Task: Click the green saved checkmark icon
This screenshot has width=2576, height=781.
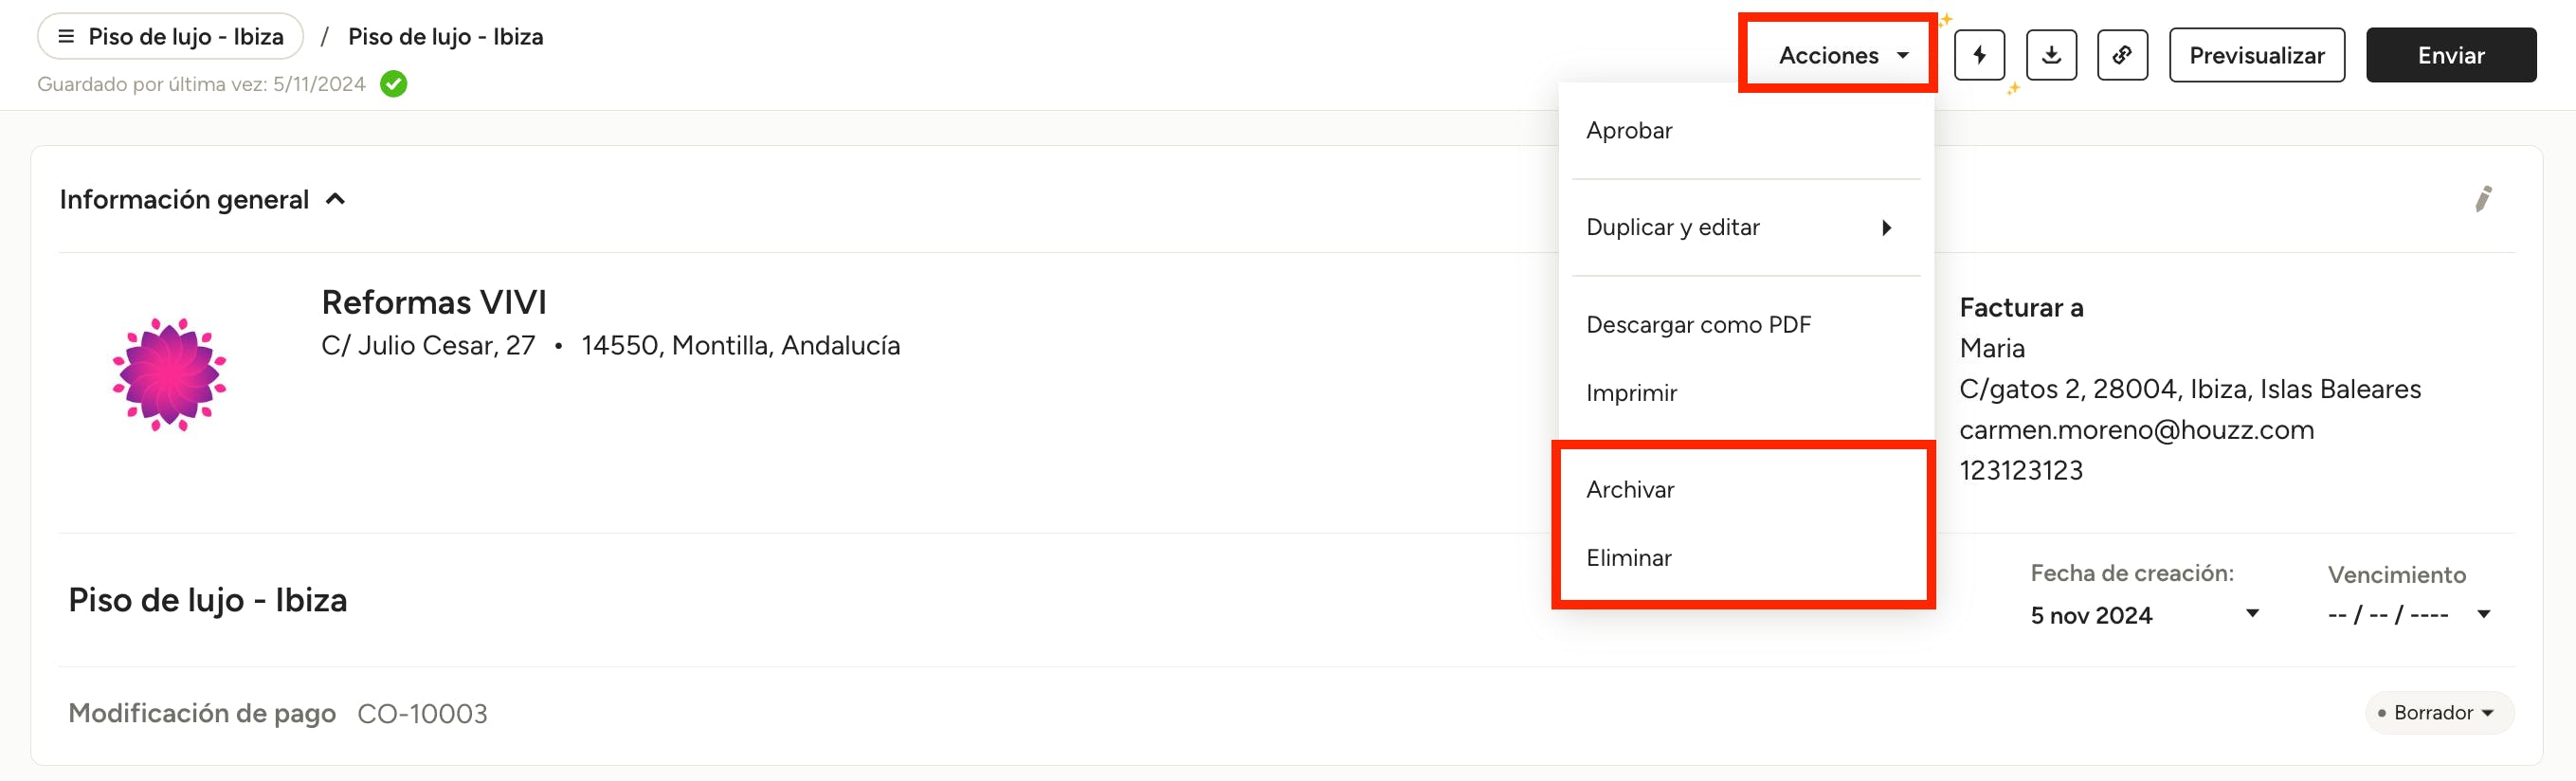Action: pyautogui.click(x=394, y=84)
